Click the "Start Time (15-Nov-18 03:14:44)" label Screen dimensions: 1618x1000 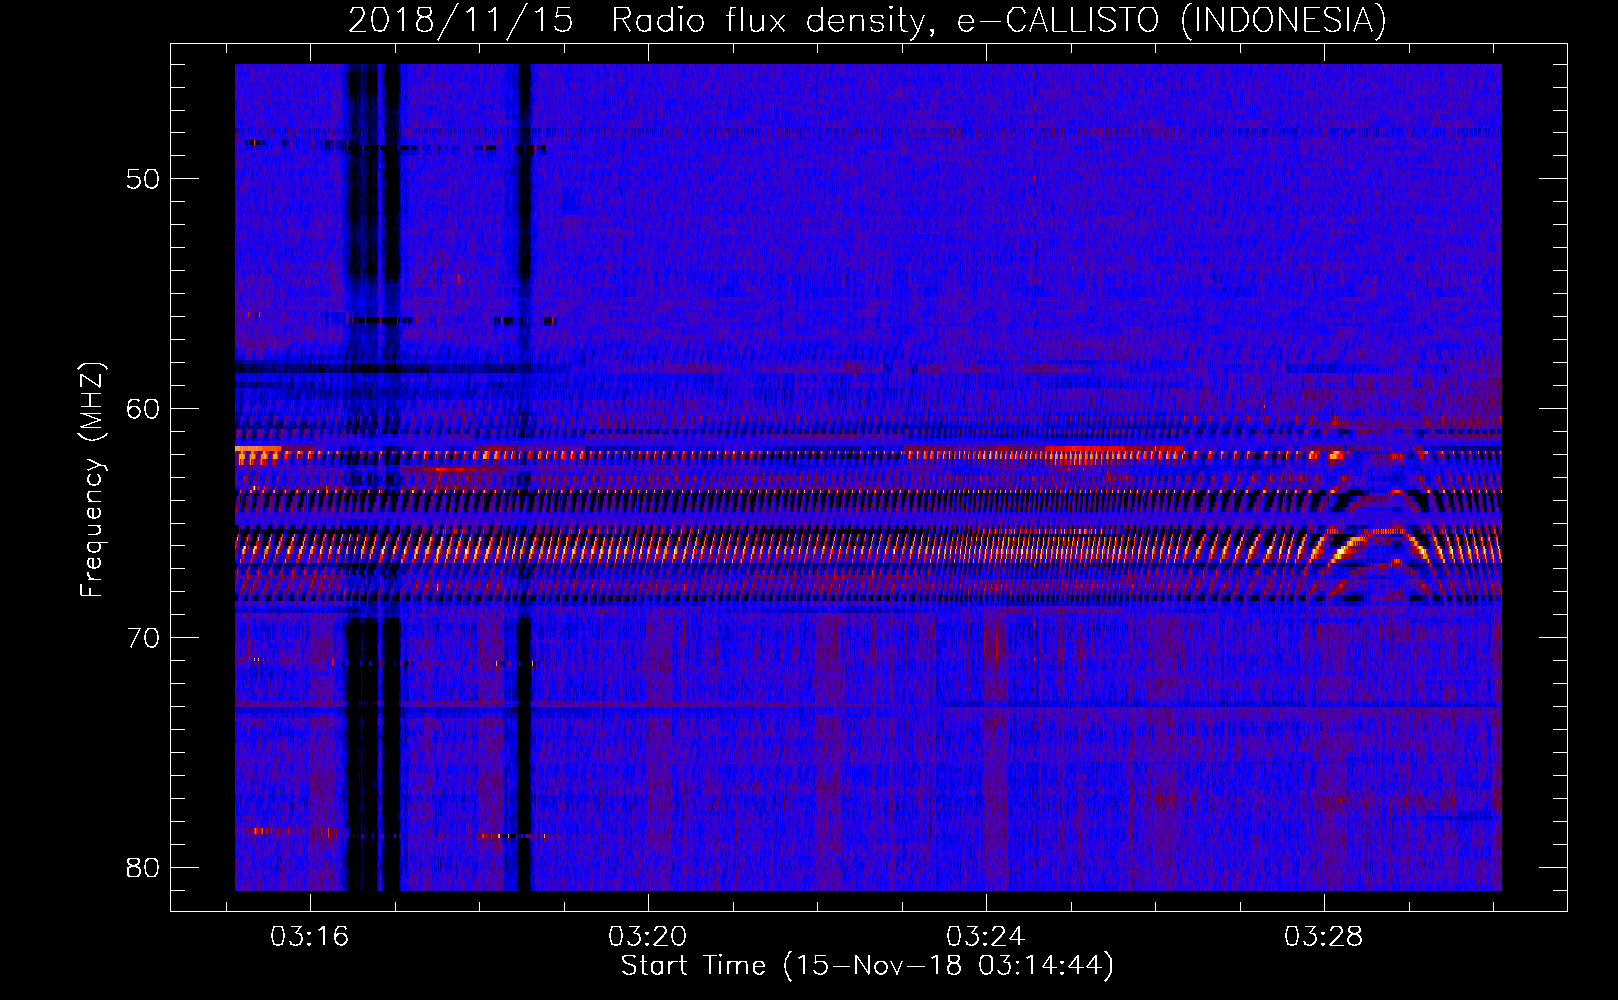click(x=867, y=966)
